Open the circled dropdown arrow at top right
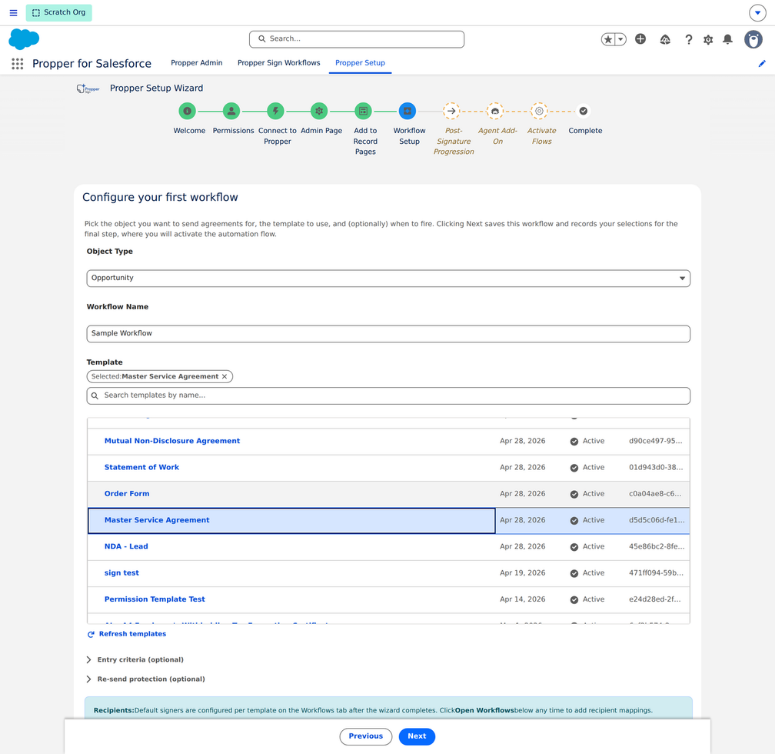This screenshot has width=776, height=754. (x=757, y=13)
